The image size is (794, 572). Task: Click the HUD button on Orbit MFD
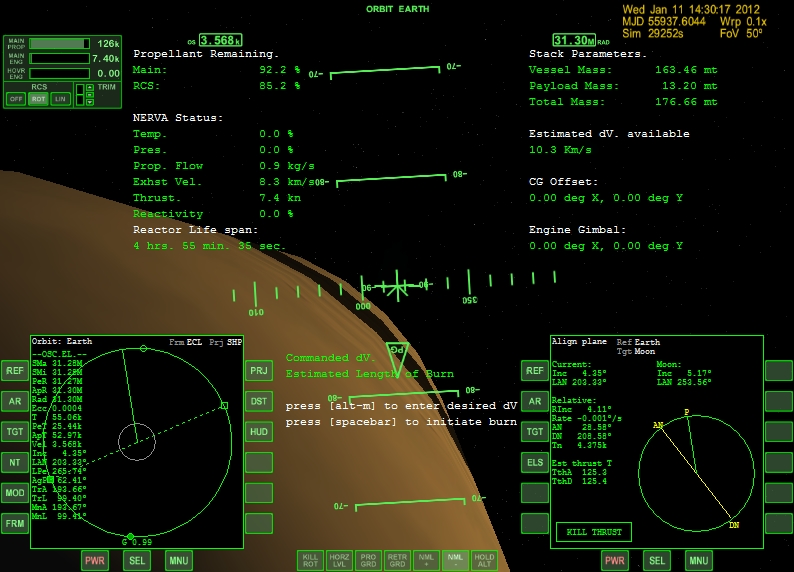click(259, 432)
